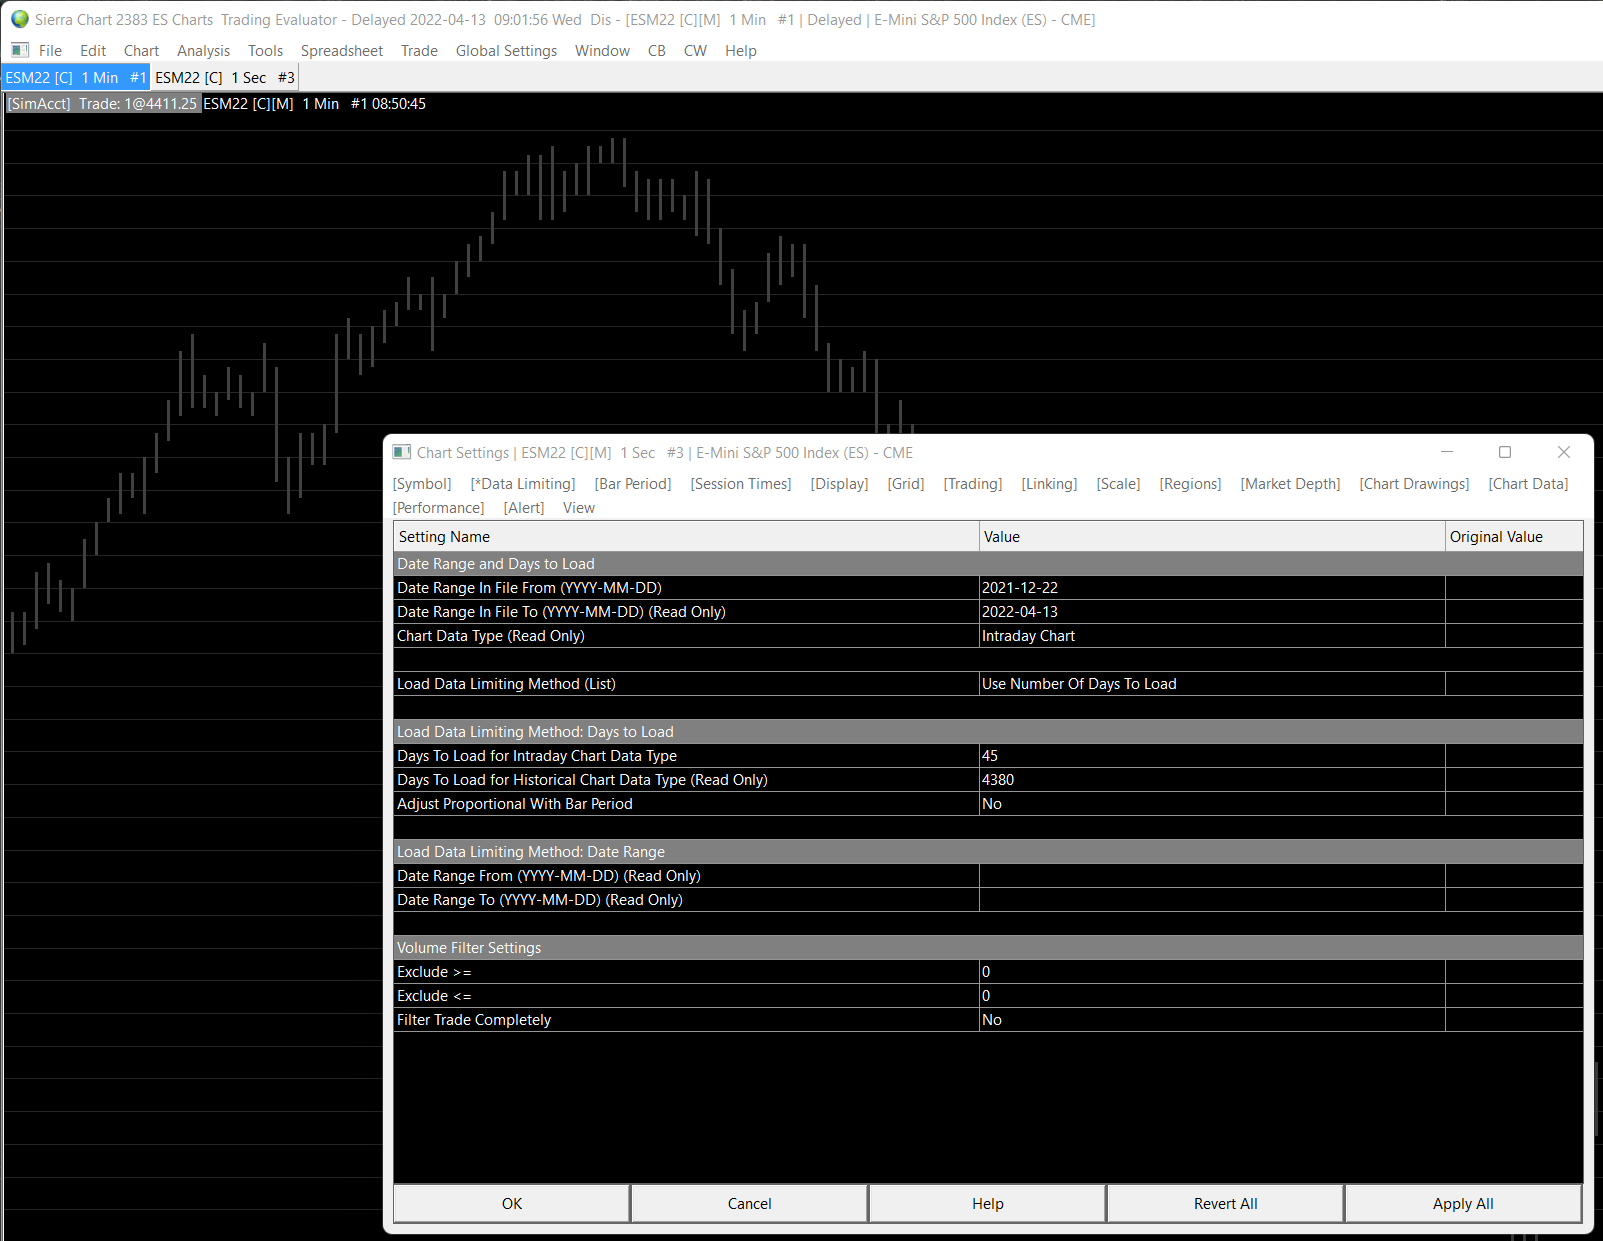Open the Global Settings menu
The height and width of the screenshot is (1241, 1603).
[506, 51]
